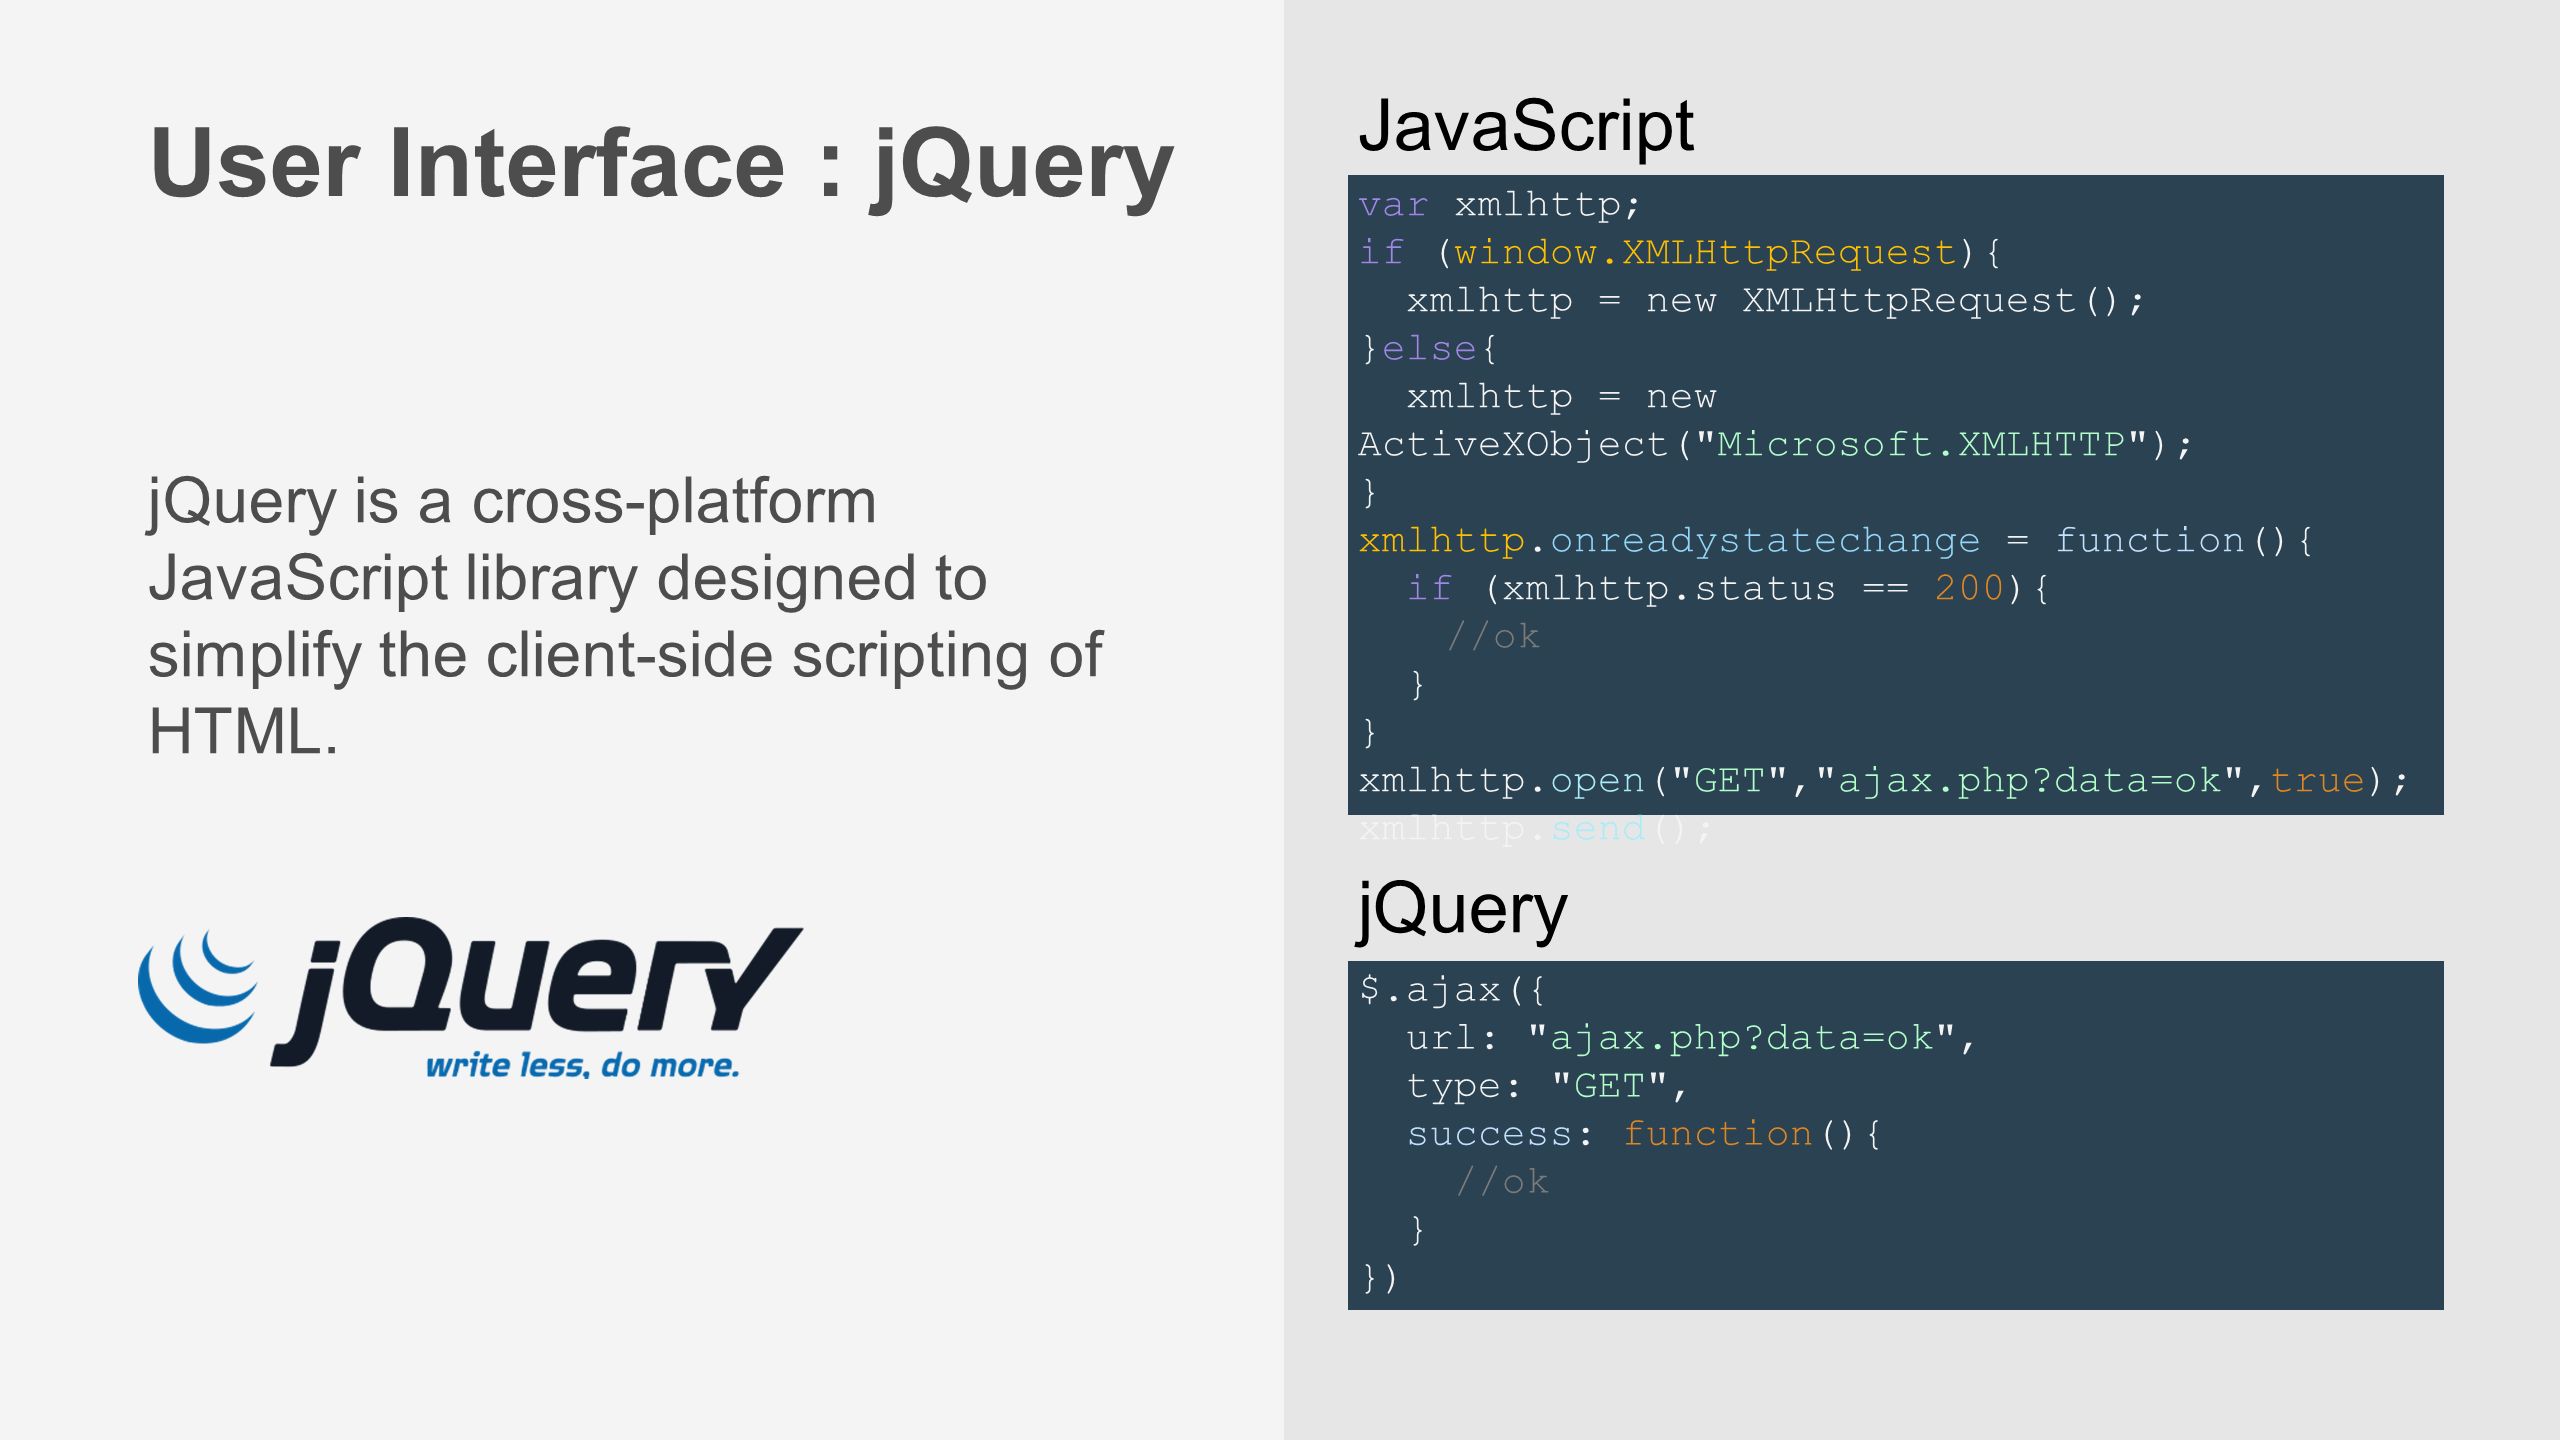Click the ActiveXObject("Microsoft.XMLHTTP") line
This screenshot has width=2560, height=1440.
tap(1775, 445)
